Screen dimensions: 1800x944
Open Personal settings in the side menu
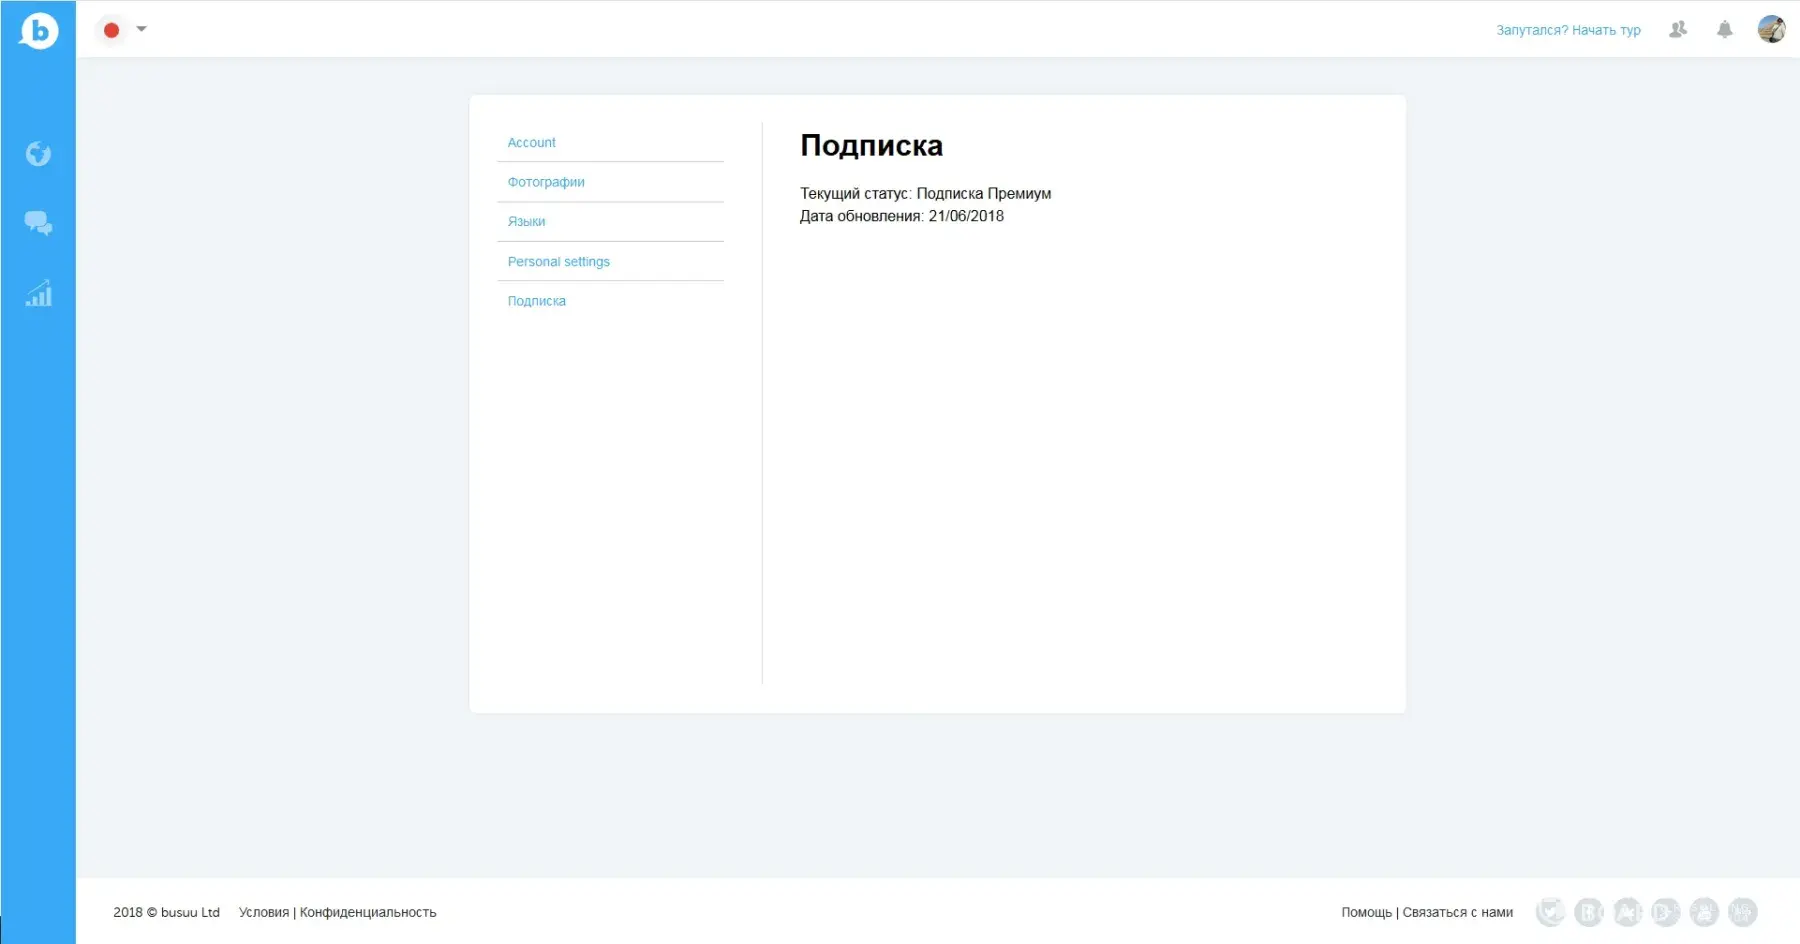[558, 262]
